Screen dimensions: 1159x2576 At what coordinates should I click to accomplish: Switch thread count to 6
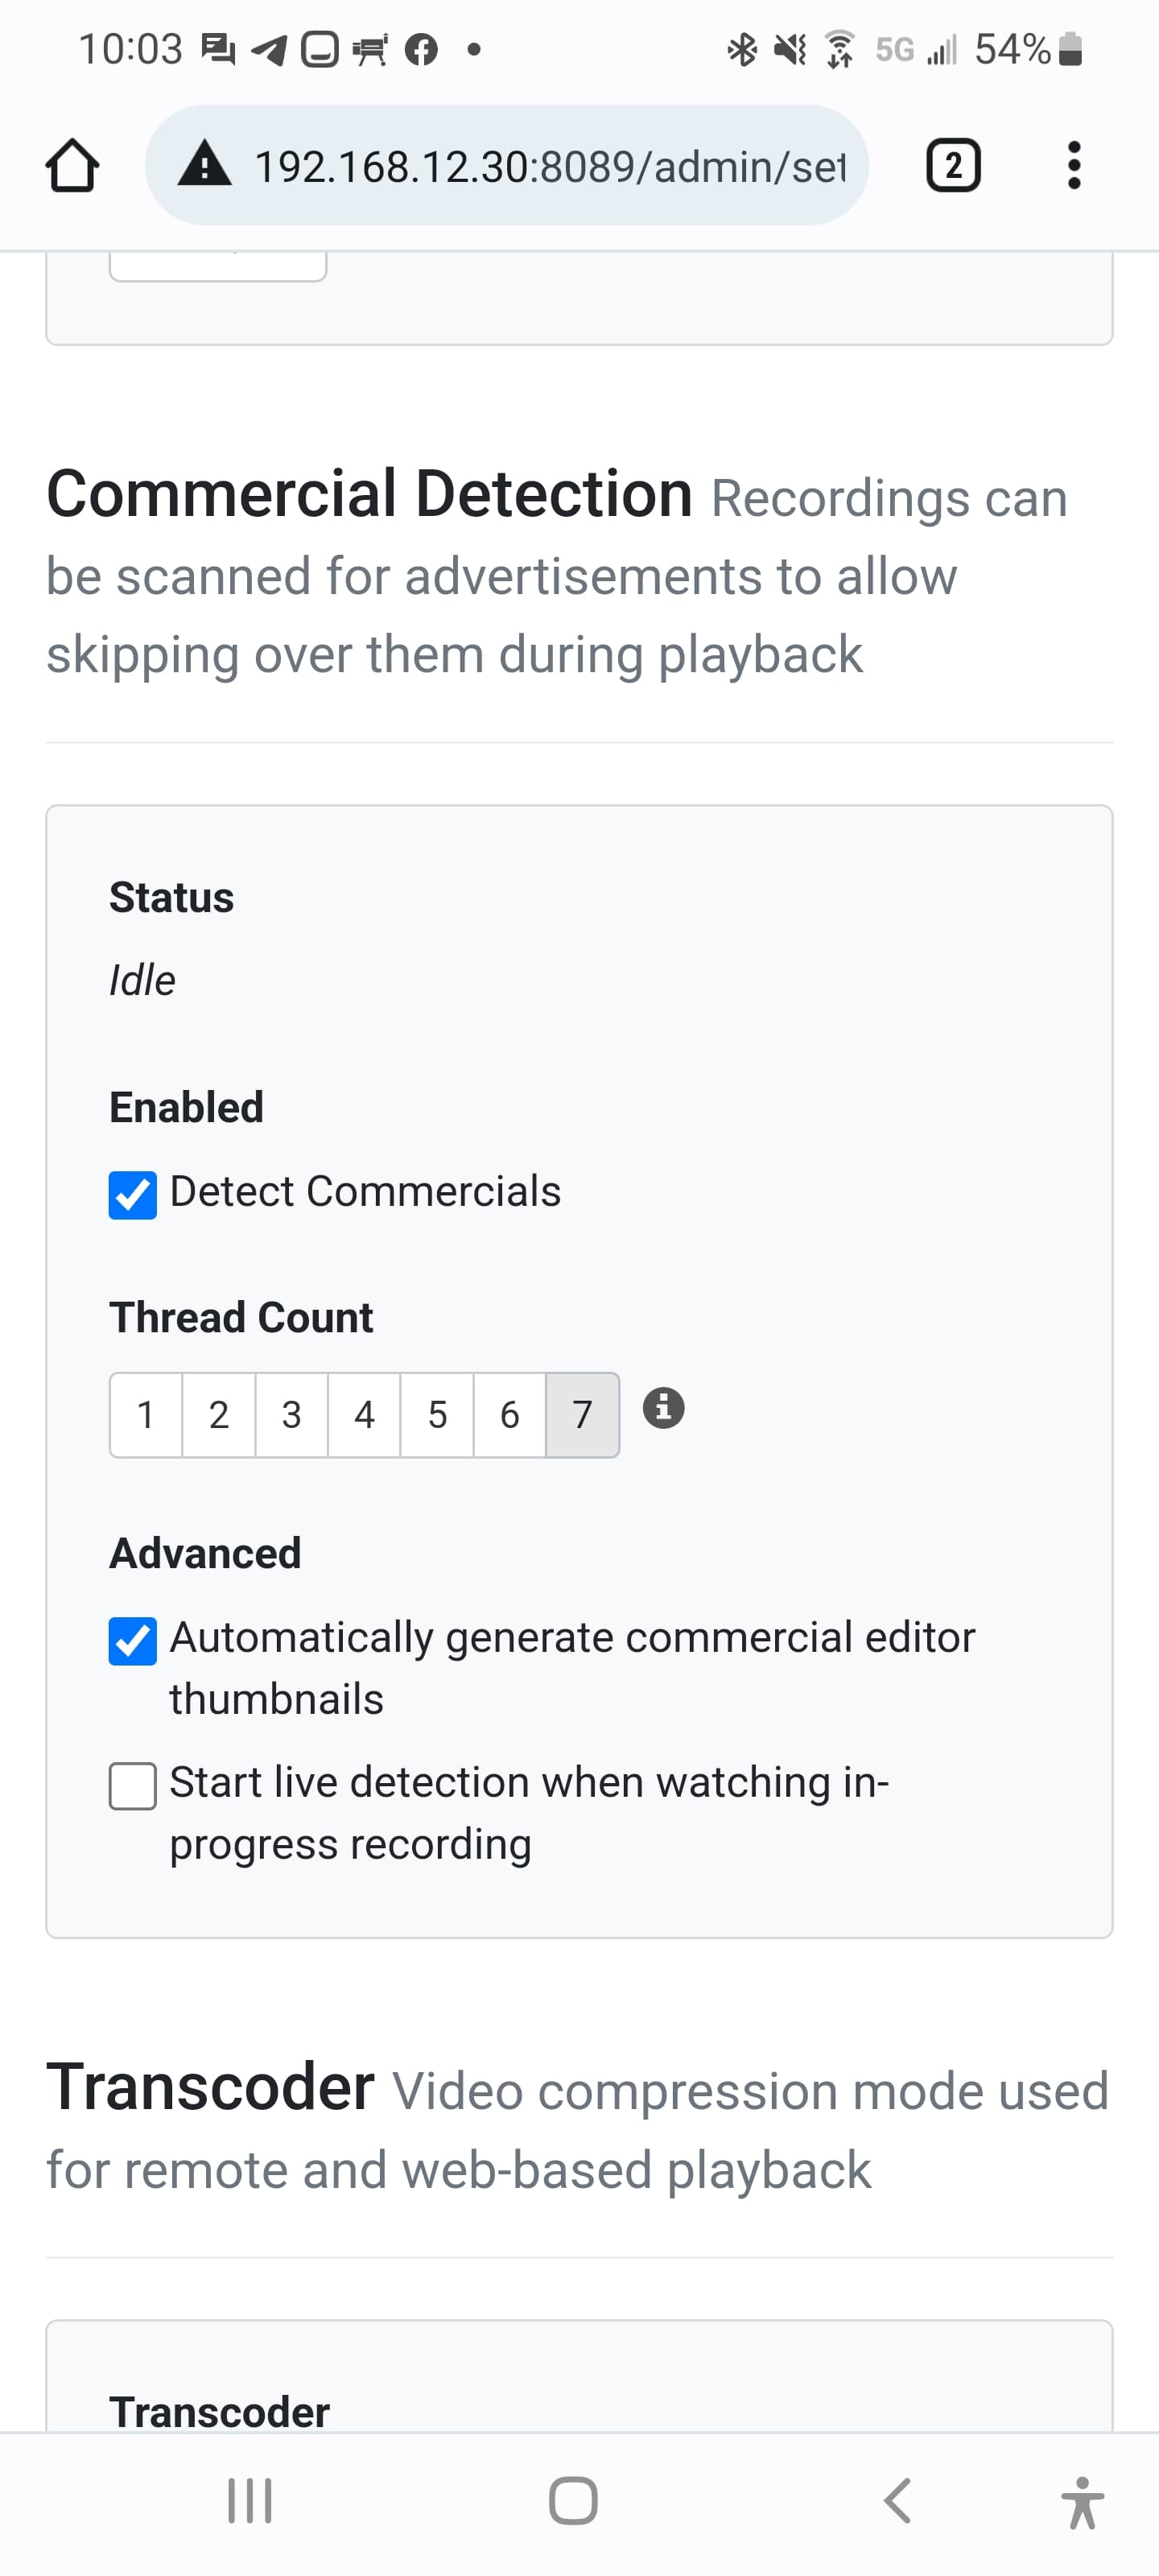click(x=510, y=1415)
